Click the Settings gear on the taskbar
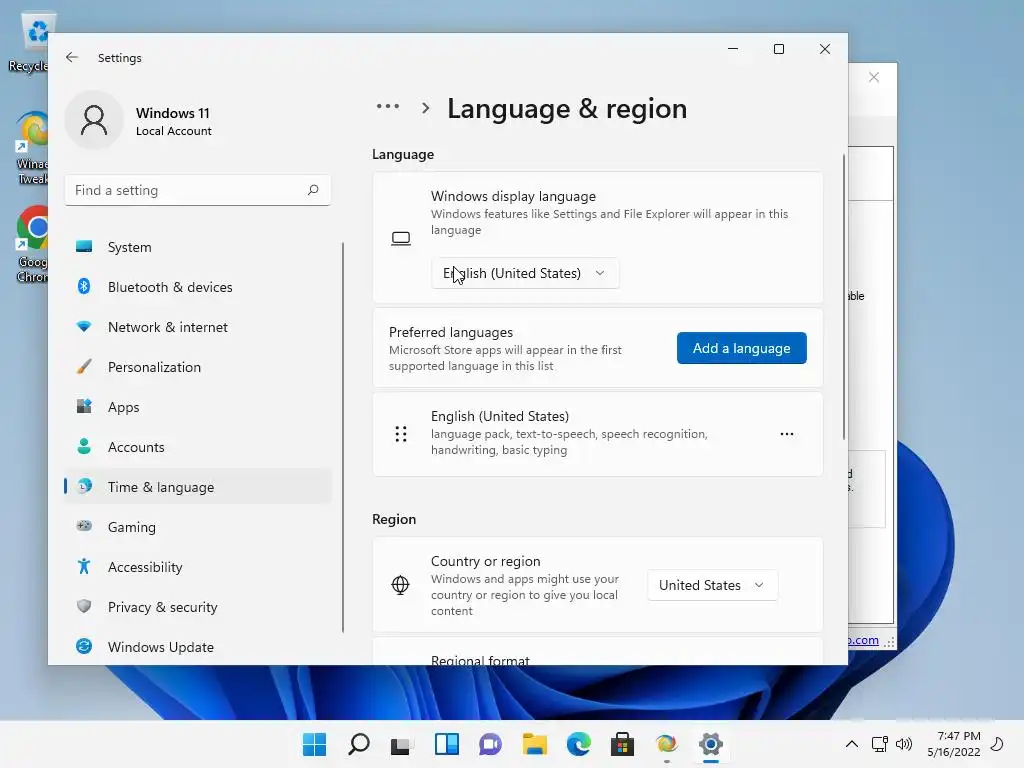Viewport: 1024px width, 768px height. coord(711,744)
